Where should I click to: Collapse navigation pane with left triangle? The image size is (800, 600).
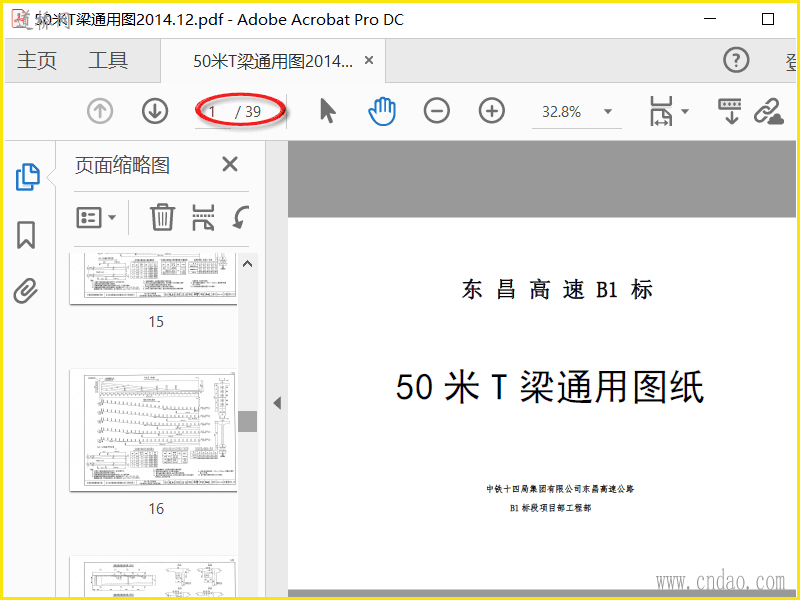(x=277, y=403)
